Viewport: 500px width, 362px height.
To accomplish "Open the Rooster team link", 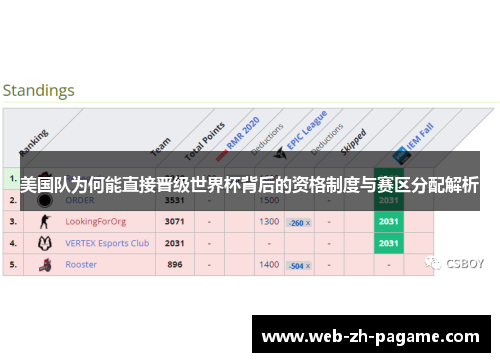I will (x=81, y=265).
